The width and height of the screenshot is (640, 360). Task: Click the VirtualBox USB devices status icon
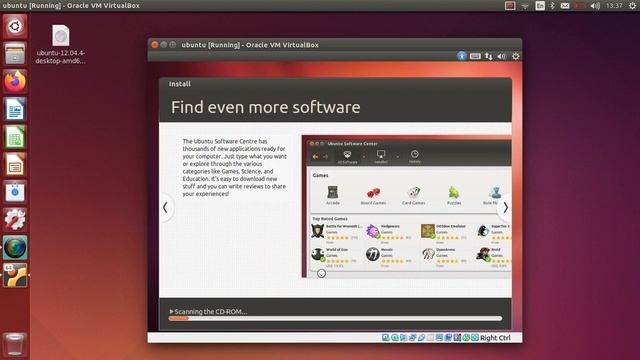click(422, 338)
